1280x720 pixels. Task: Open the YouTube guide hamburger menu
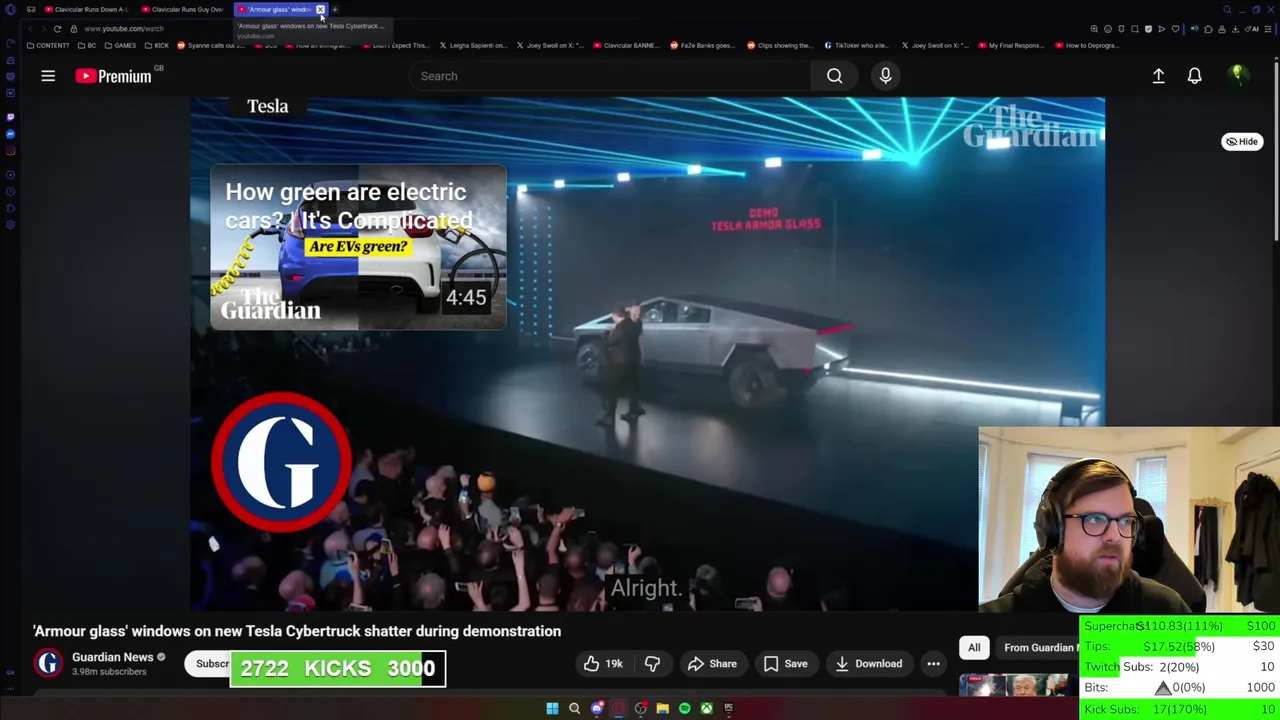pos(47,76)
